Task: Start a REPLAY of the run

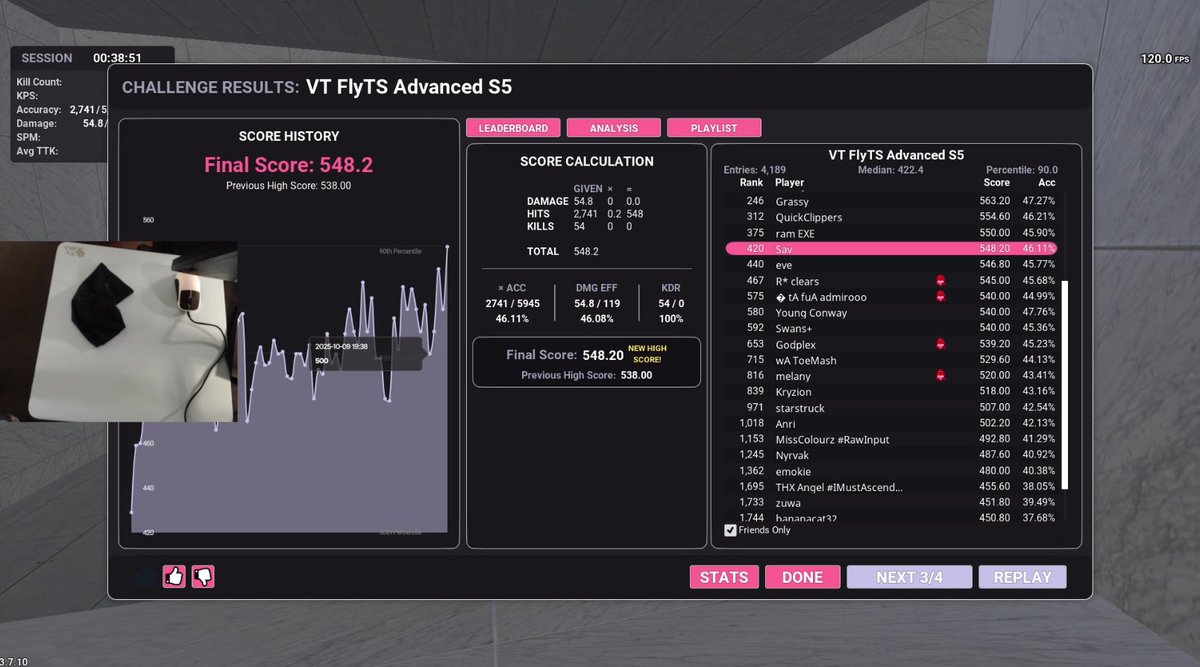Action: [1022, 577]
